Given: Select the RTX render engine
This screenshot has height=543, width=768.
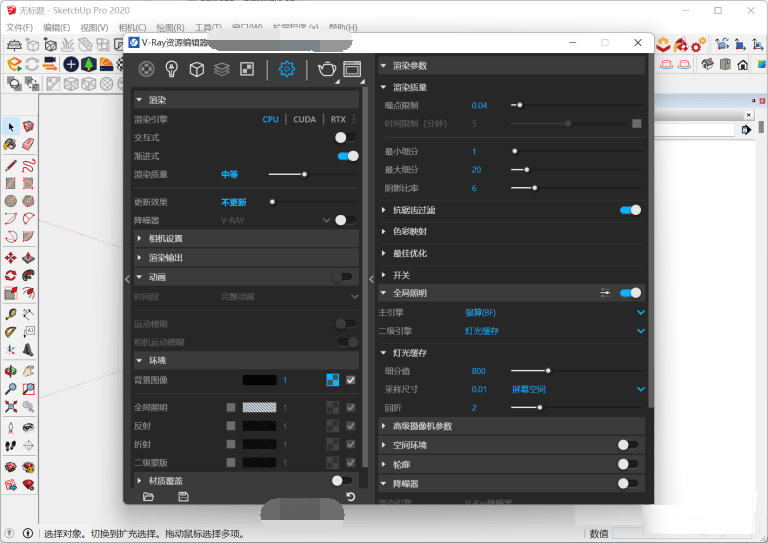Looking at the screenshot, I should pyautogui.click(x=338, y=119).
